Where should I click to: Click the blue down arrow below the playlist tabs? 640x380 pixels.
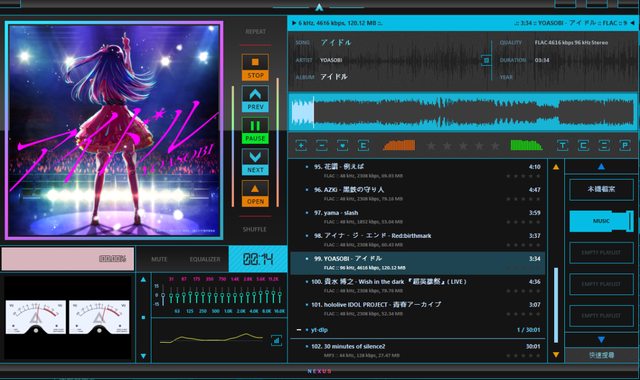tap(601, 340)
